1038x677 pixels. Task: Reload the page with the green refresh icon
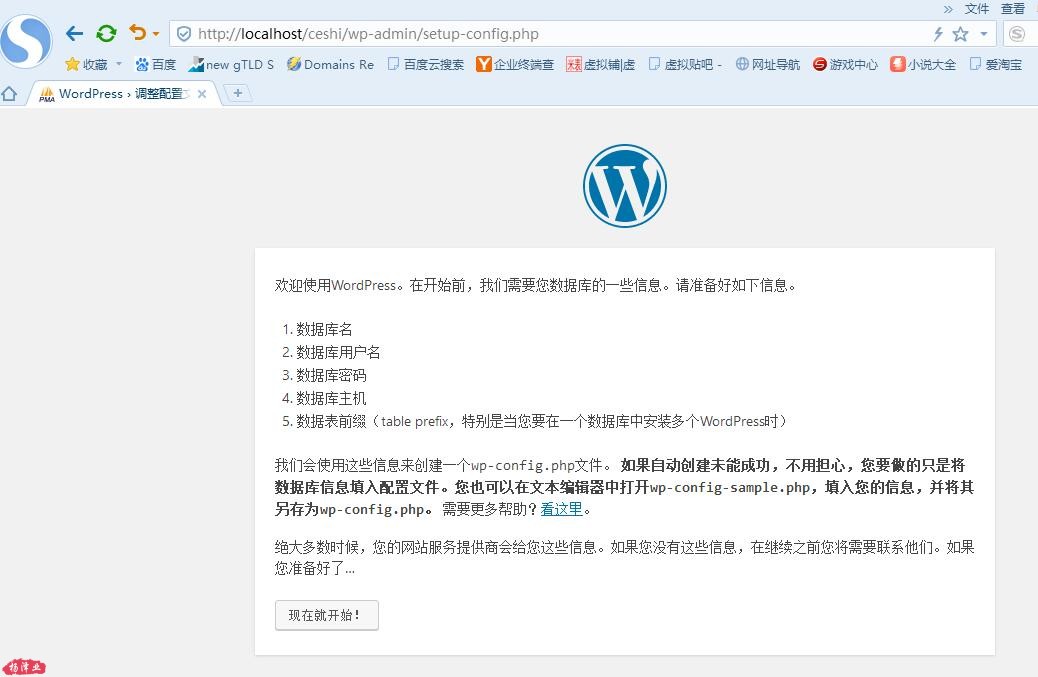click(106, 33)
